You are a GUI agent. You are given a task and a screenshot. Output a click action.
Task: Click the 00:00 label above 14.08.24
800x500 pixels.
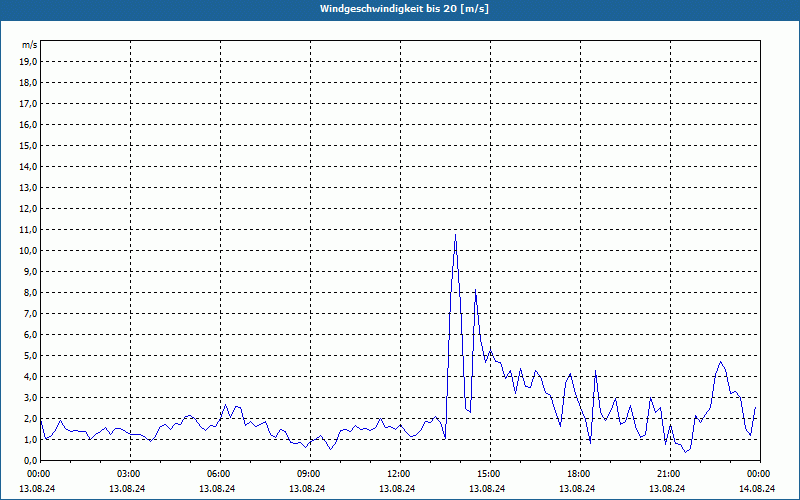758,474
